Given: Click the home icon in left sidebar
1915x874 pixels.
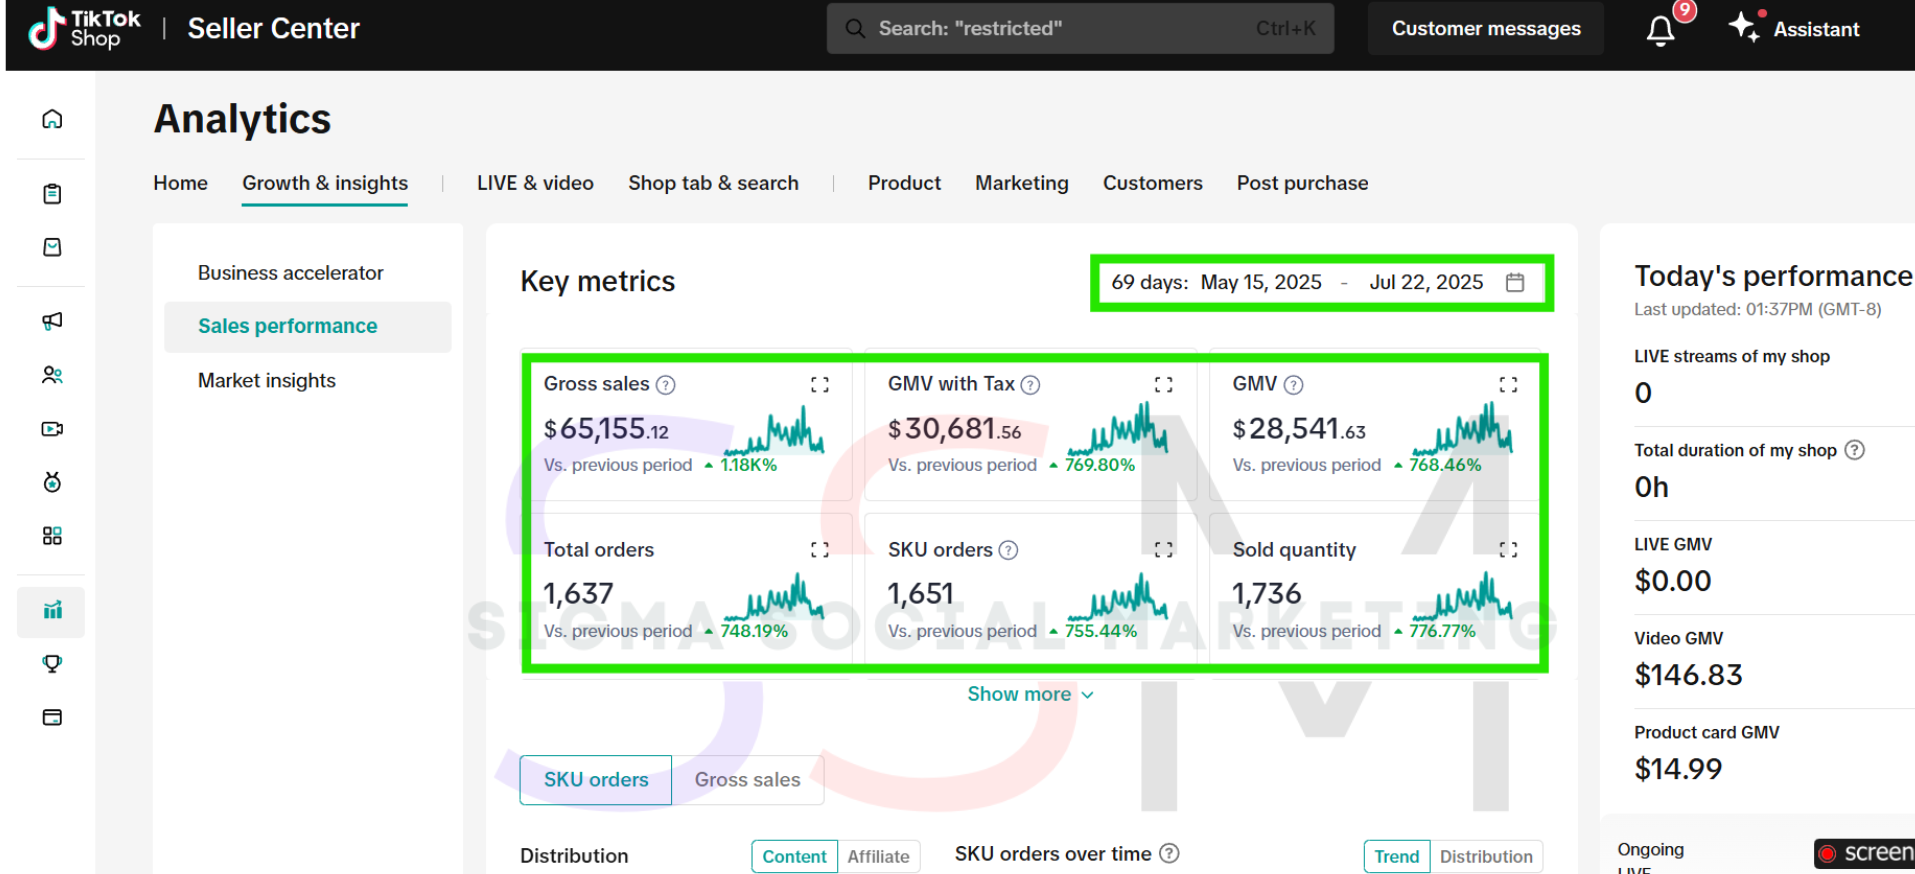Looking at the screenshot, I should [52, 120].
